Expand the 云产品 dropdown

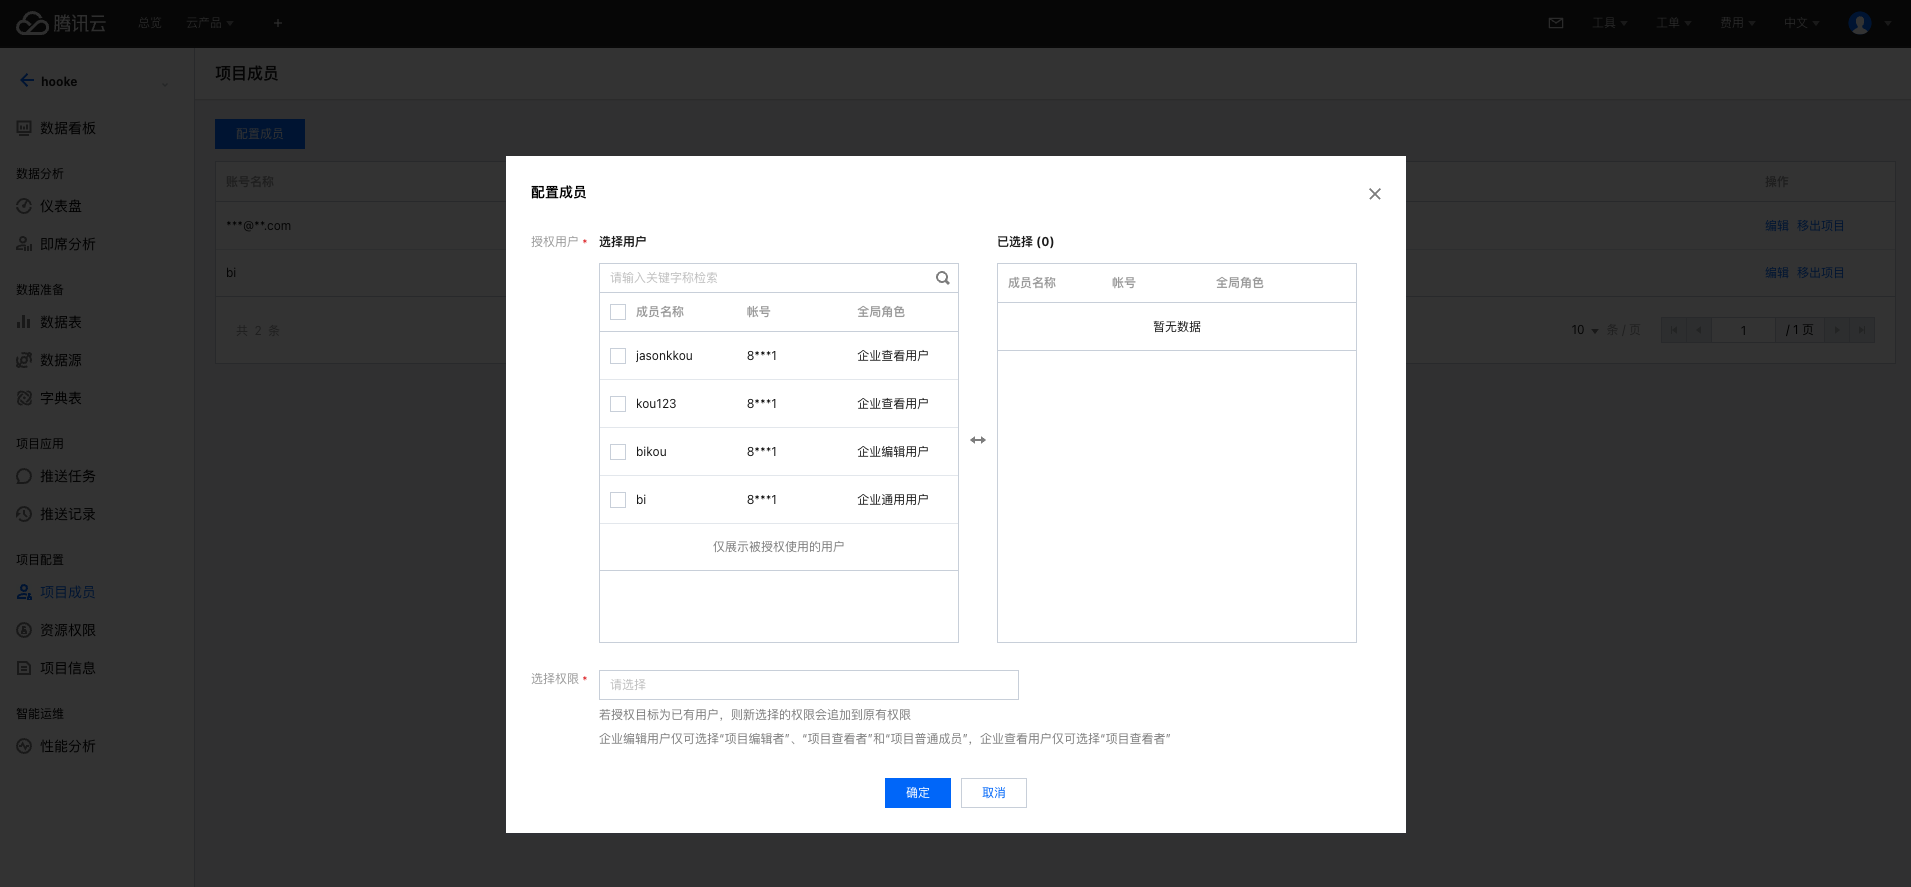210,23
